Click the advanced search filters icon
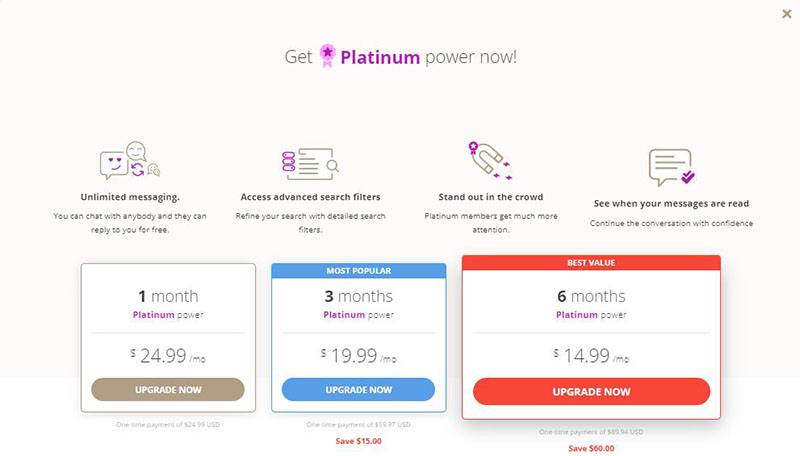The width and height of the screenshot is (800, 456). [310, 164]
